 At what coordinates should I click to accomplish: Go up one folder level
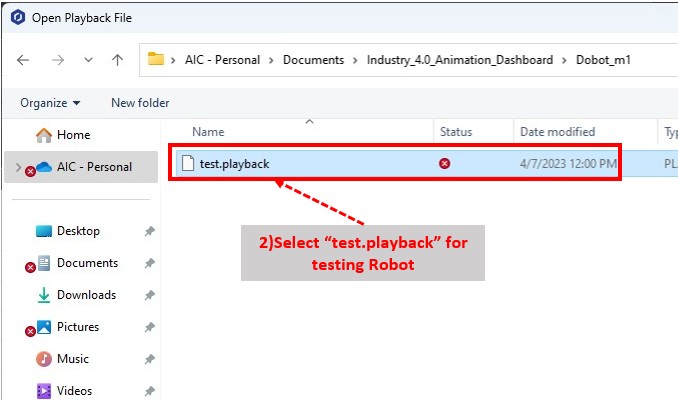click(x=117, y=60)
